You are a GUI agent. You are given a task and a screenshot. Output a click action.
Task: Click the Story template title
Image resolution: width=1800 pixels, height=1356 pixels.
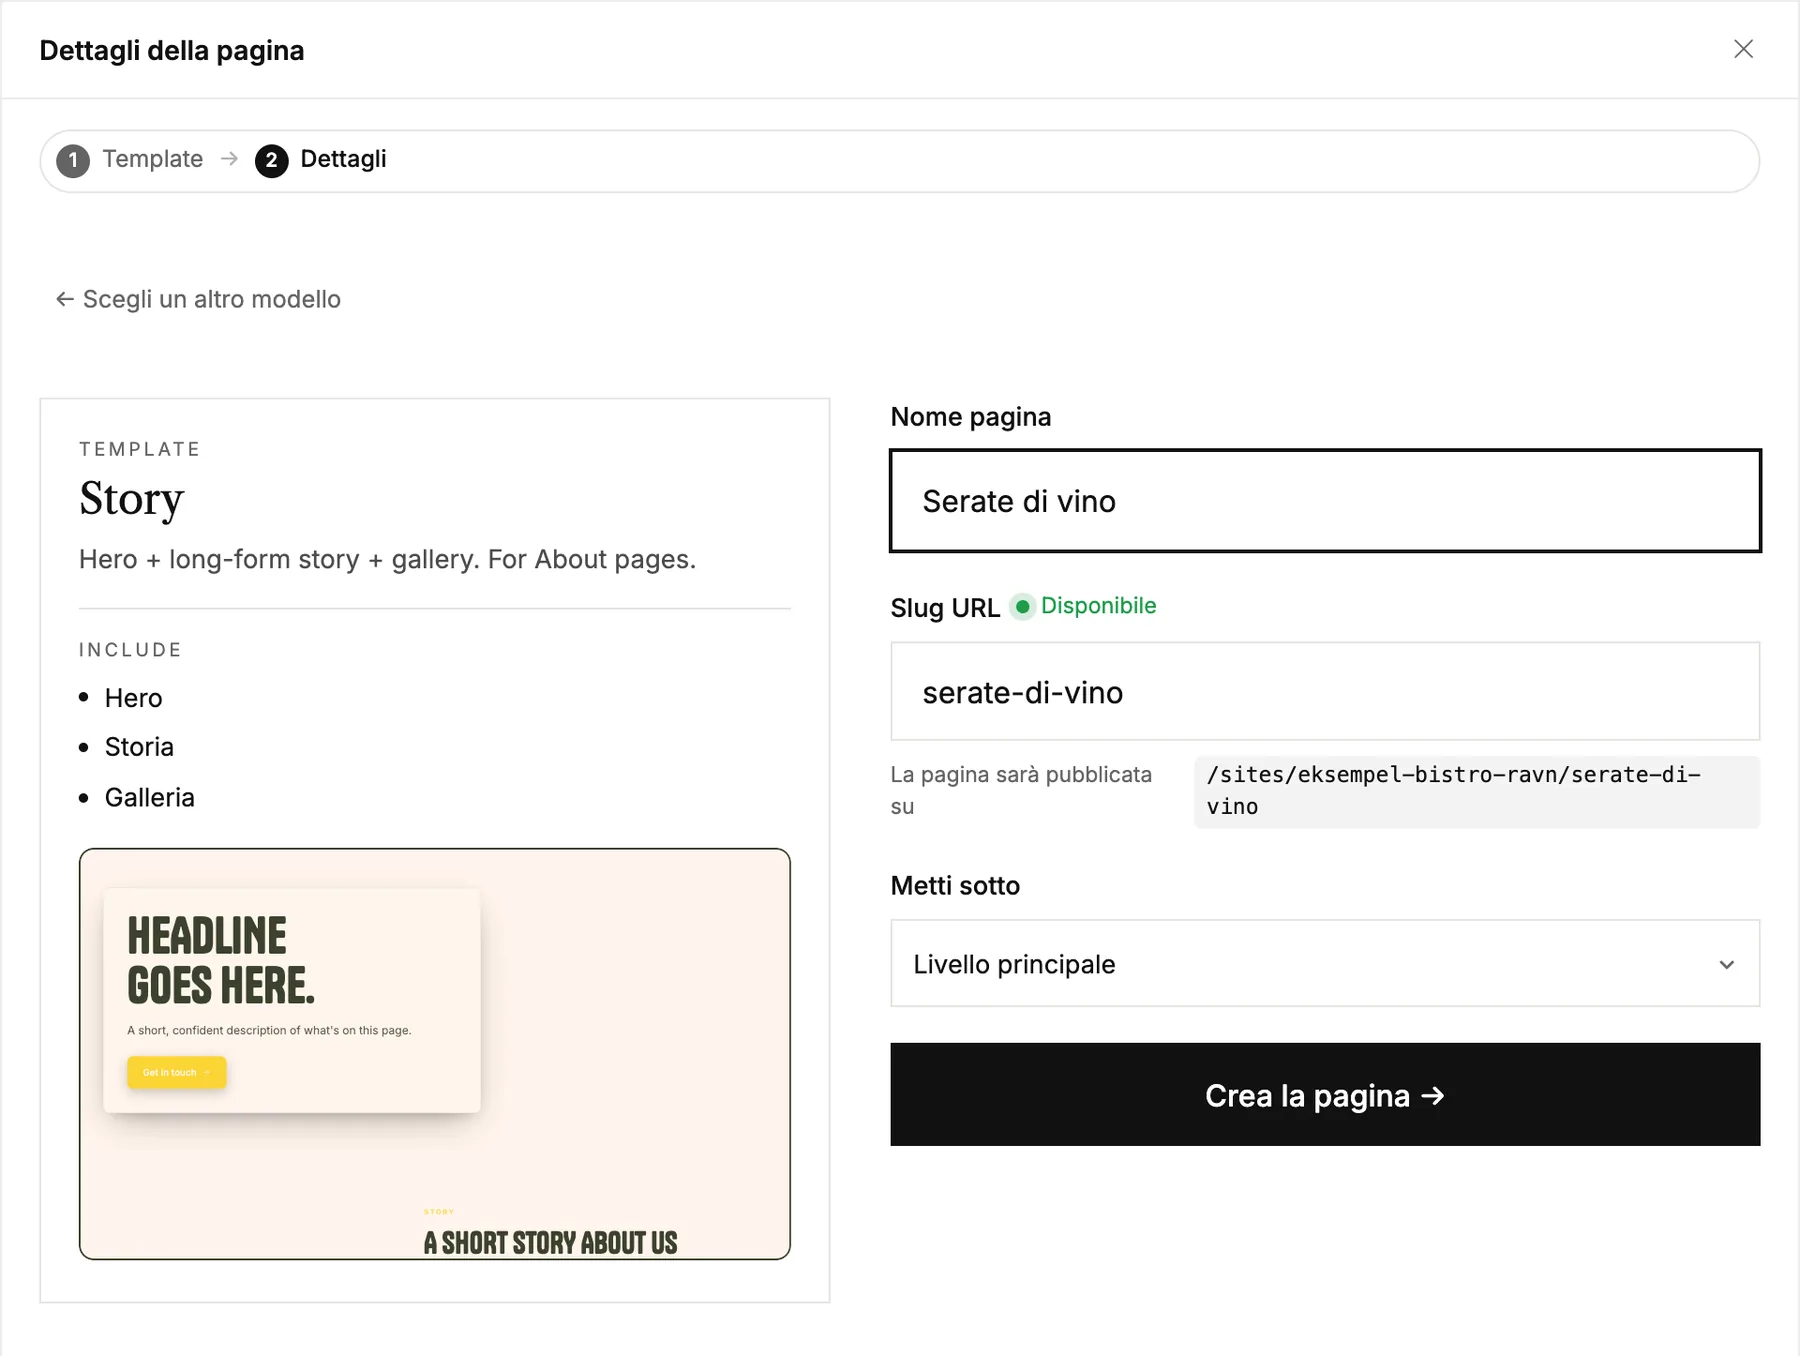[x=132, y=499]
